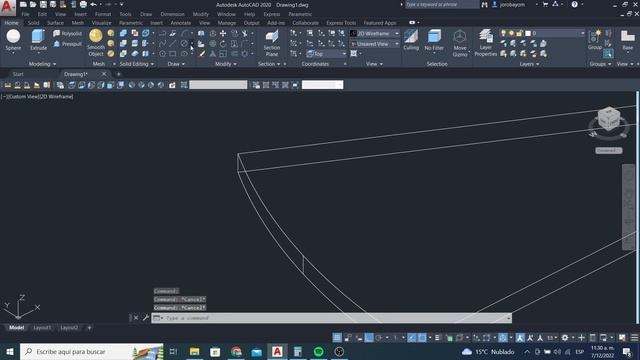Viewport: 640px width, 360px height.
Task: Toggle layer on/off lightbulb in layer dropdown
Action: tap(504, 33)
